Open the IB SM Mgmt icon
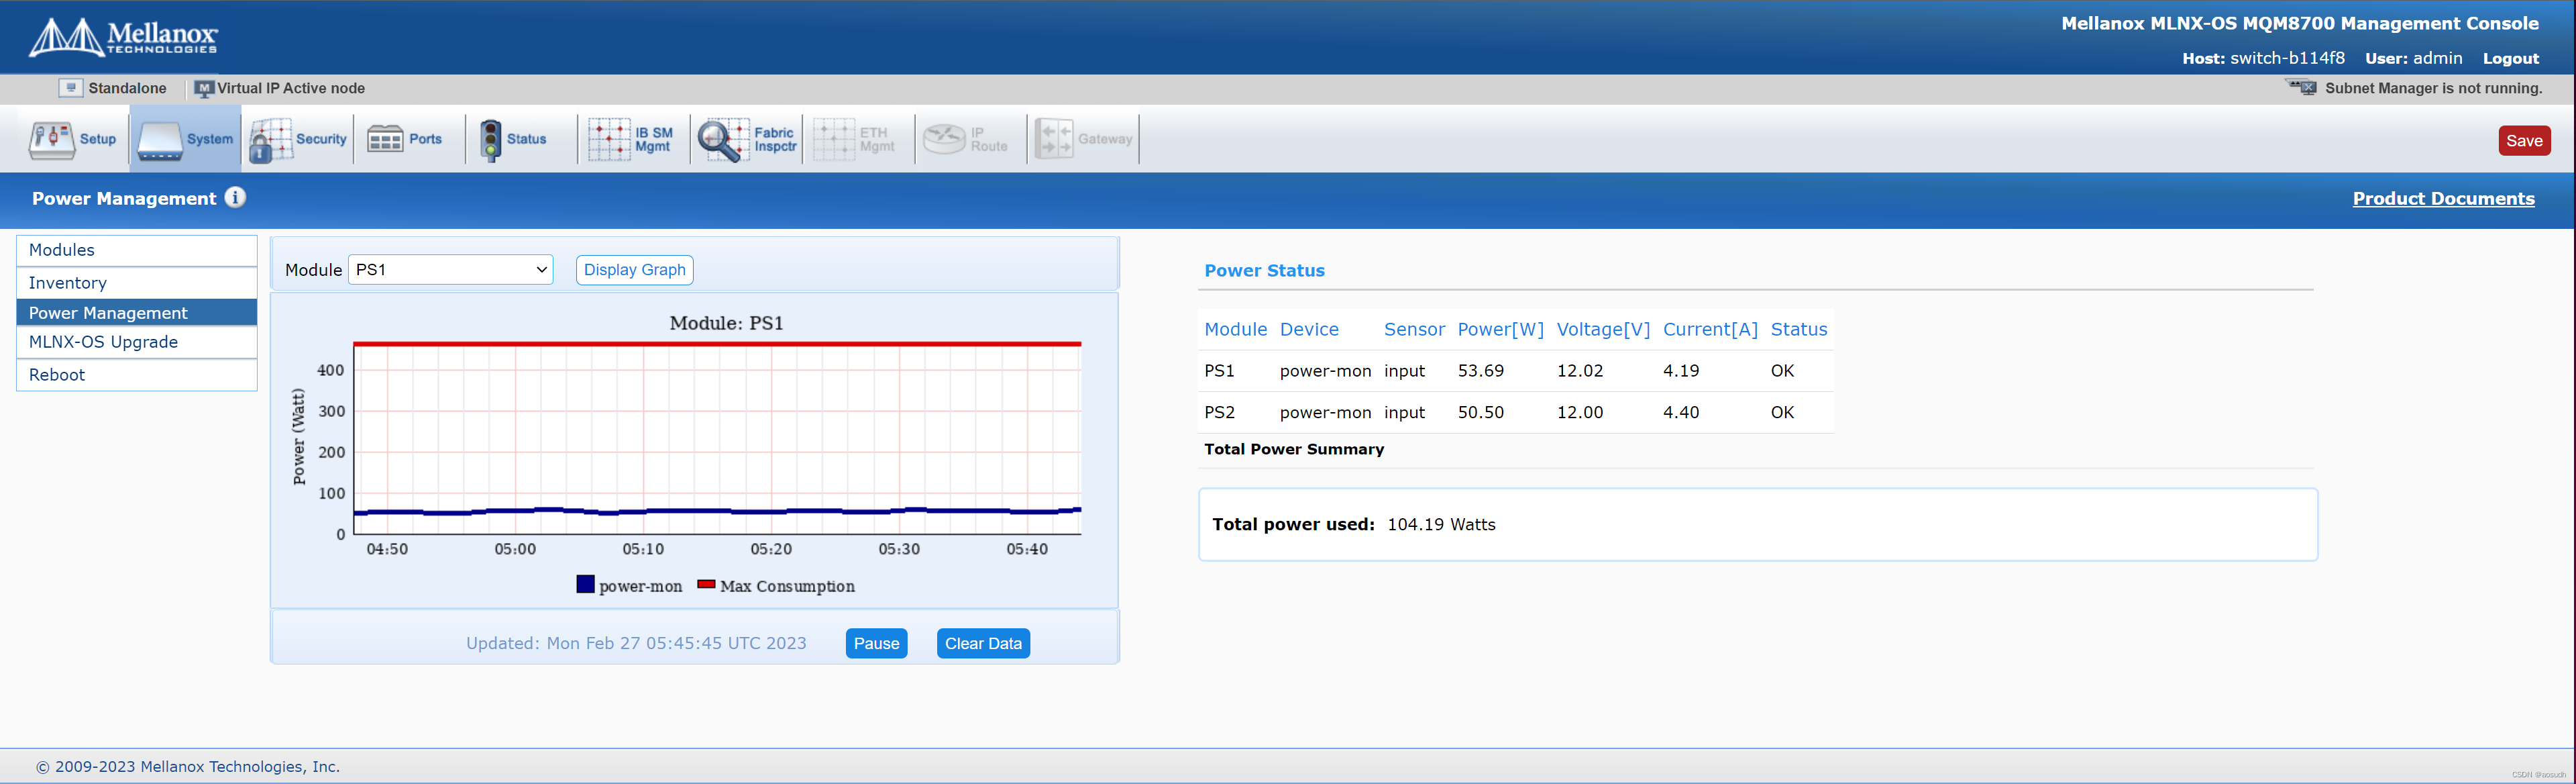Screen dimensions: 2576x784 609,139
